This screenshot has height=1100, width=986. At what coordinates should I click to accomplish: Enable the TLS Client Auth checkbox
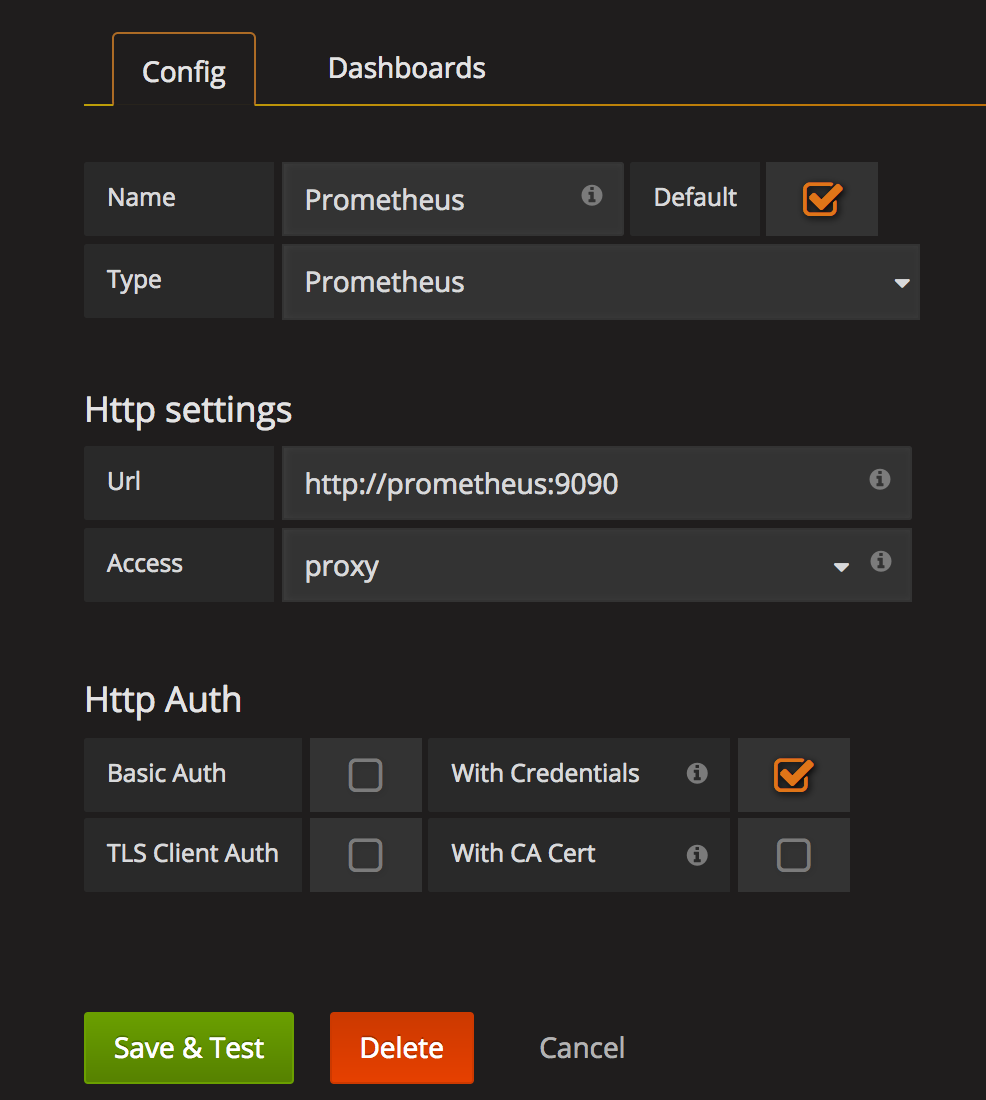[x=365, y=855]
